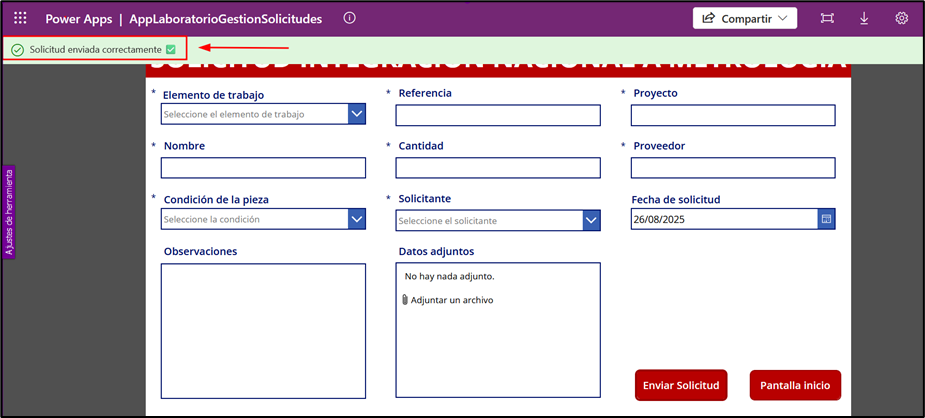Open the Ajustes de herramienta side tab
This screenshot has width=925, height=418.
(x=9, y=212)
